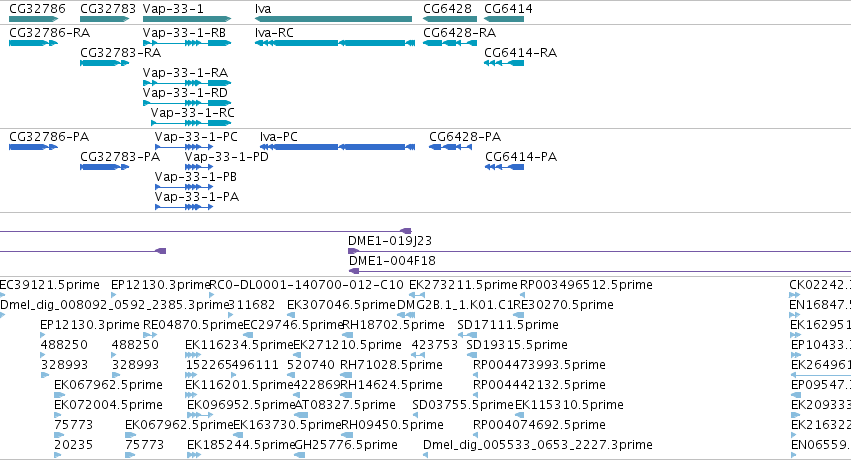Click the Vap-33-1-RD transcript

[187, 103]
